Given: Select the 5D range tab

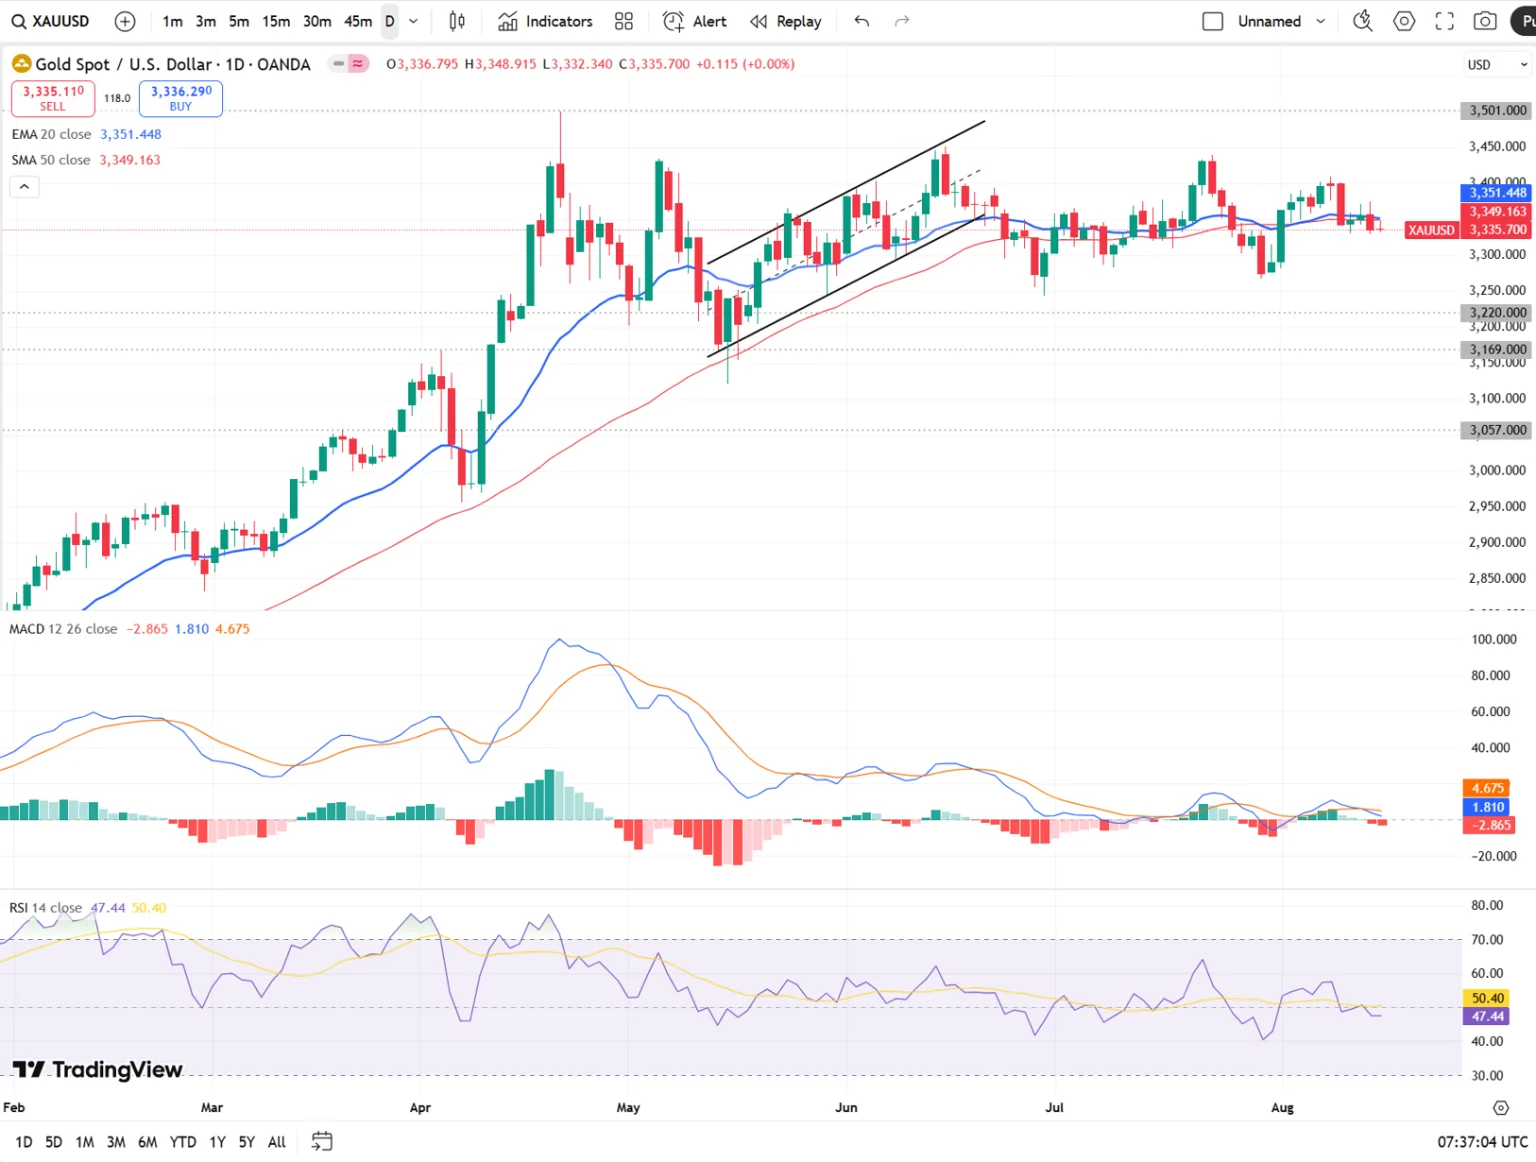Looking at the screenshot, I should pyautogui.click(x=53, y=1141).
